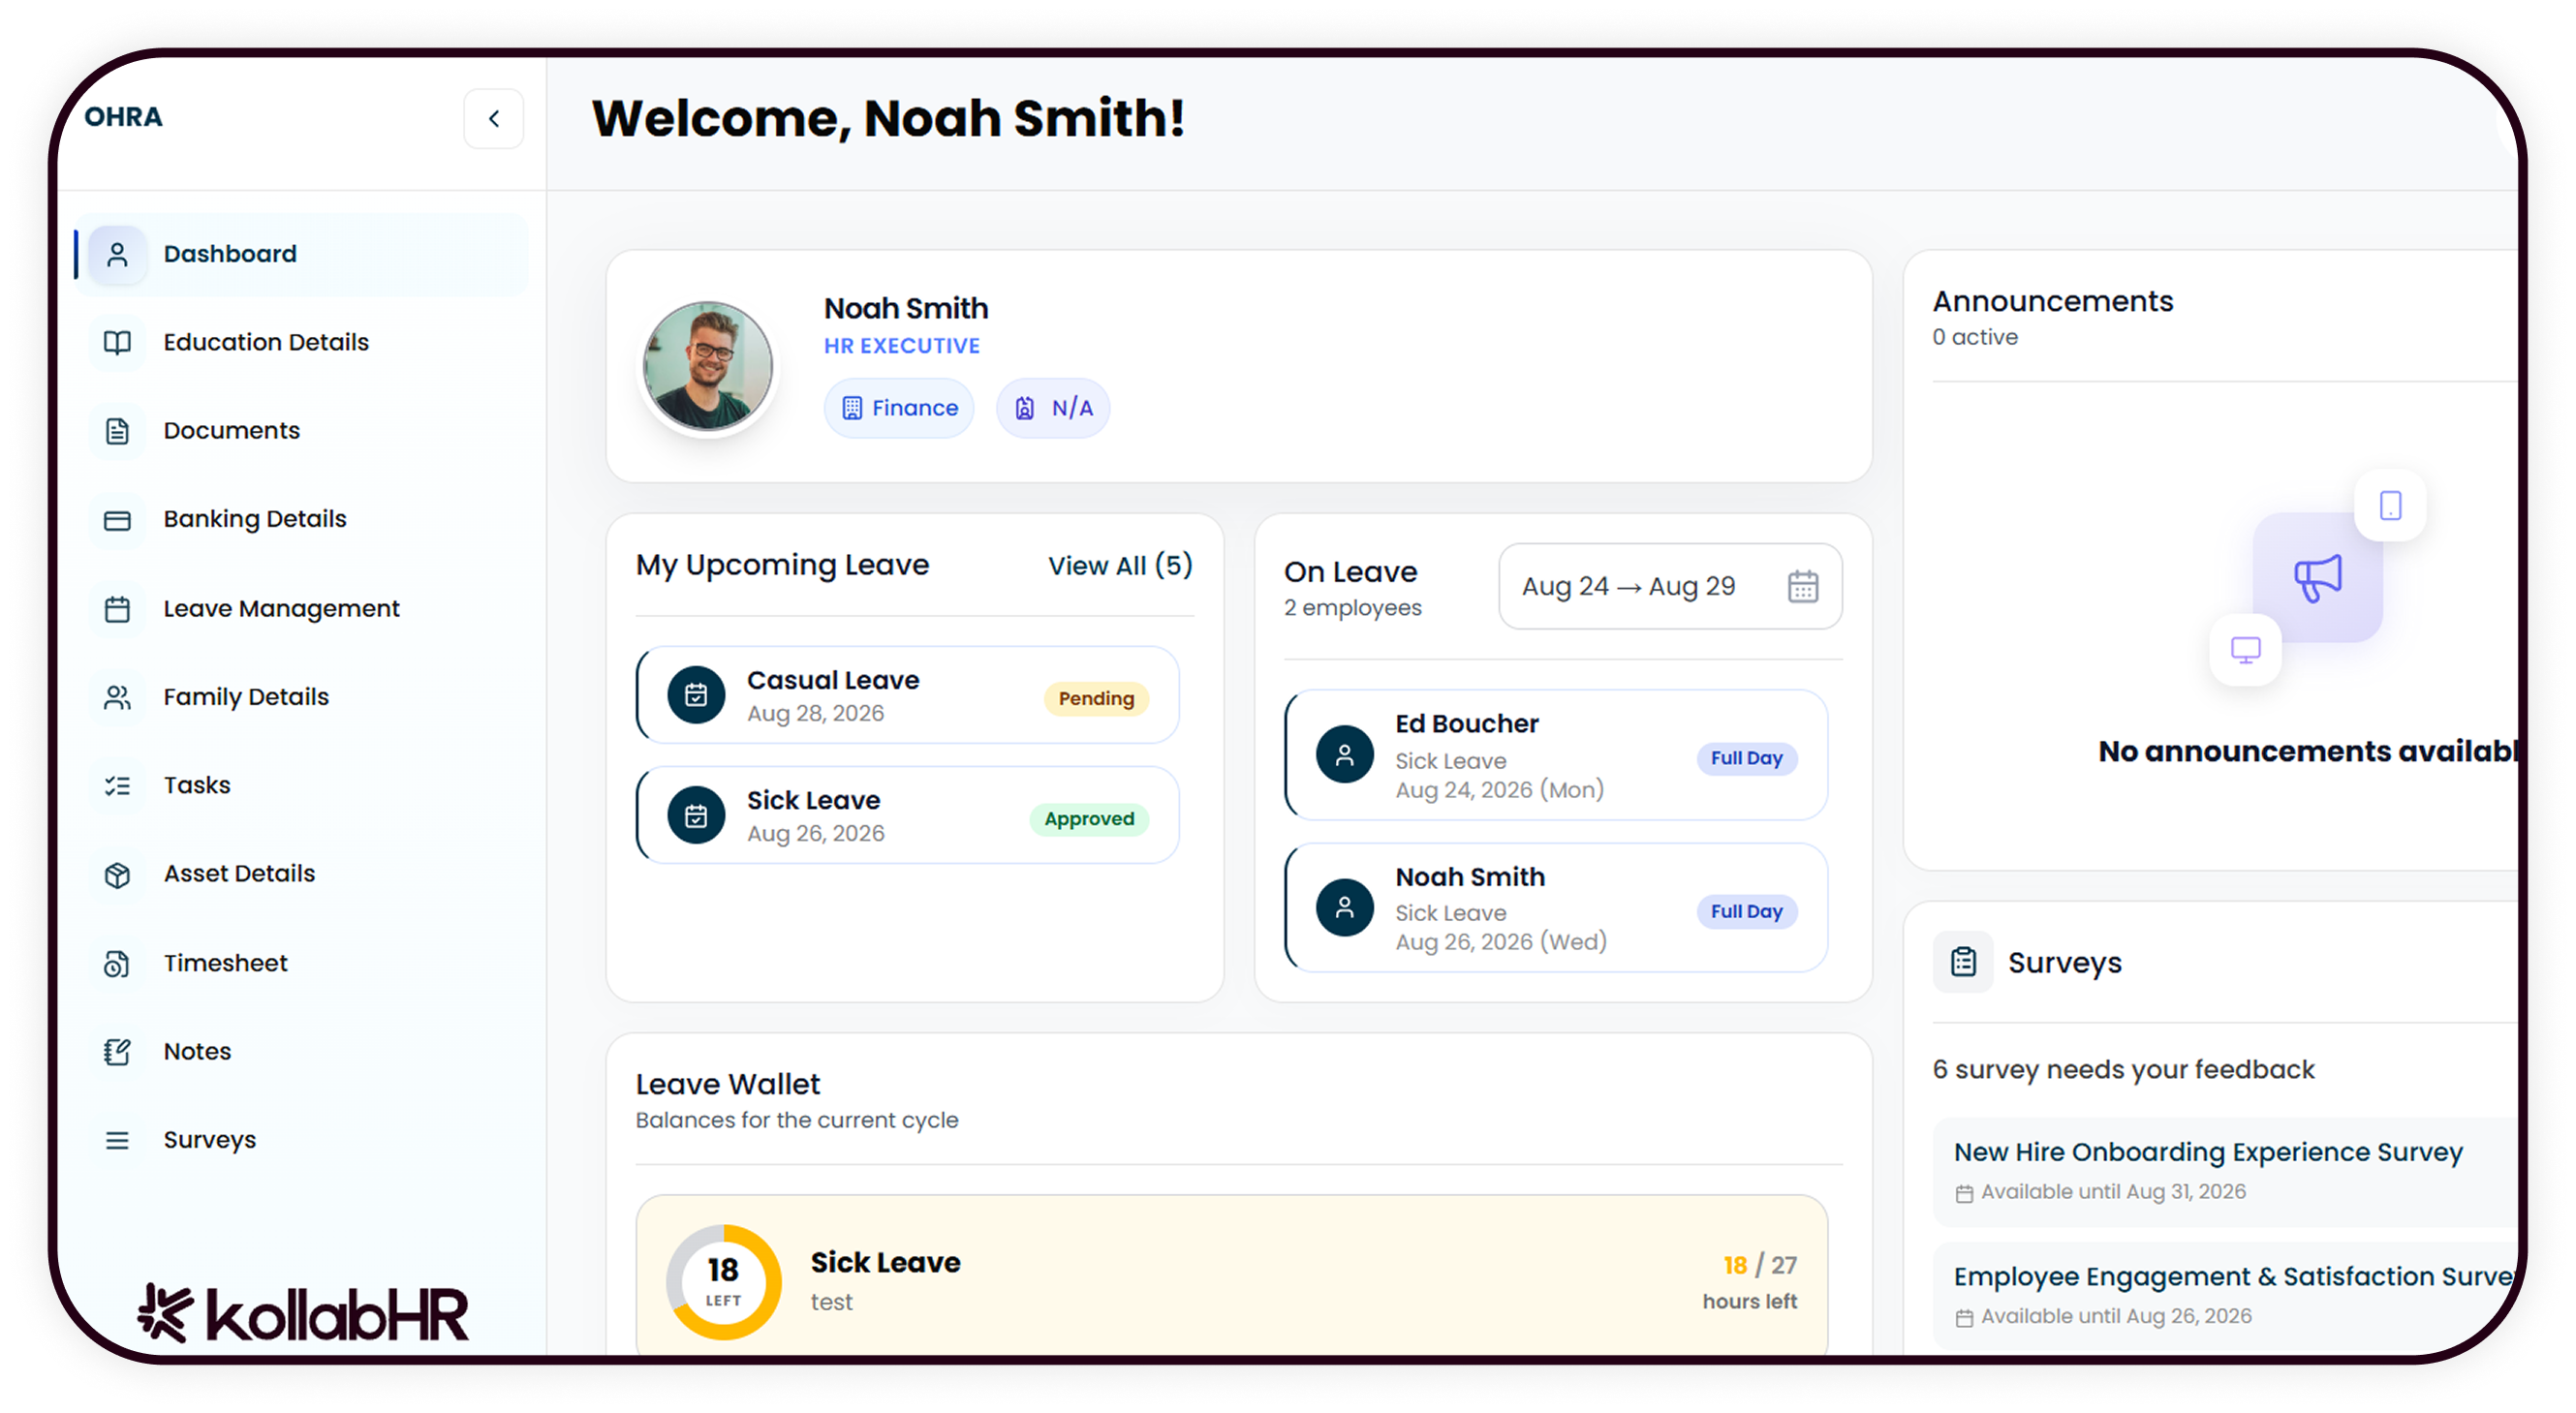Click the '2 employees' on-leave count

(1352, 608)
